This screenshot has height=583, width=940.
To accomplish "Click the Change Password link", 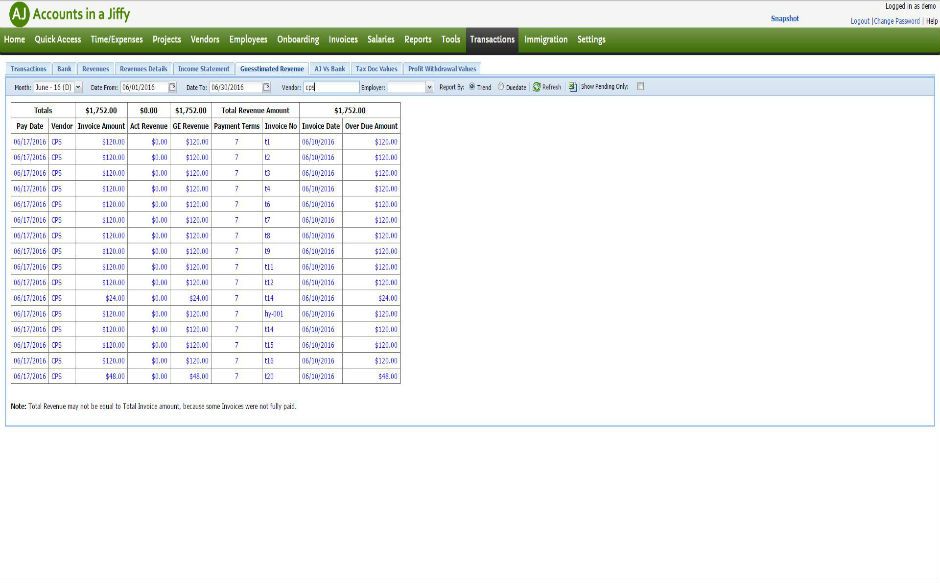I will [x=896, y=21].
